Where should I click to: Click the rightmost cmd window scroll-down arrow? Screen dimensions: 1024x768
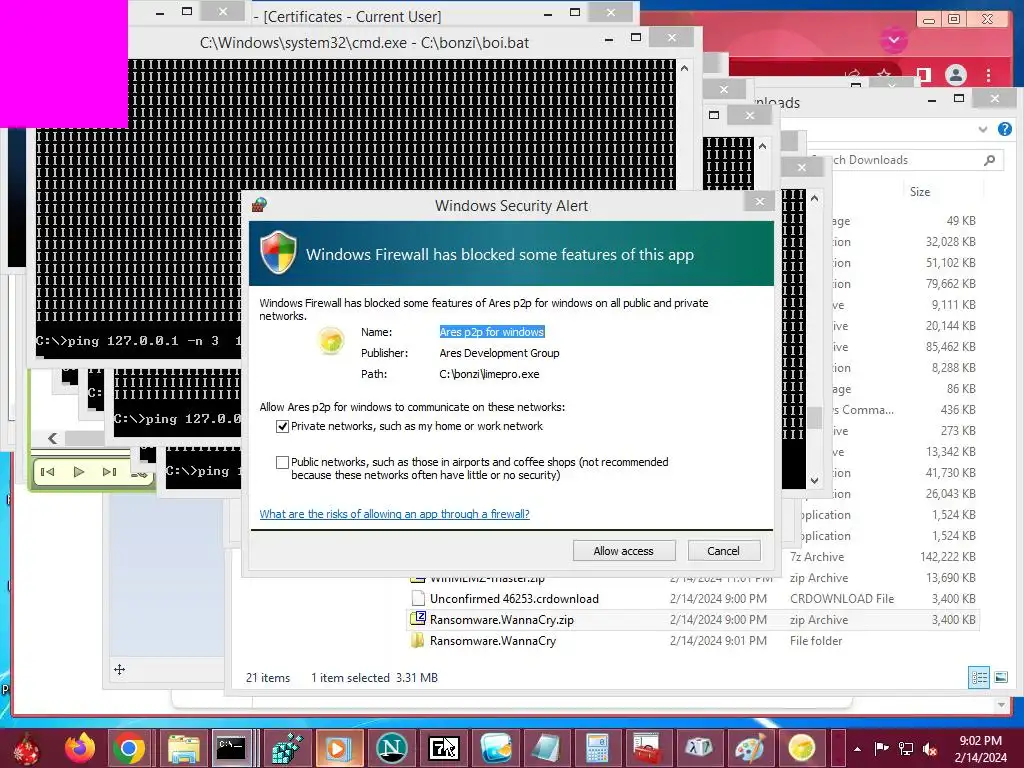tap(814, 481)
